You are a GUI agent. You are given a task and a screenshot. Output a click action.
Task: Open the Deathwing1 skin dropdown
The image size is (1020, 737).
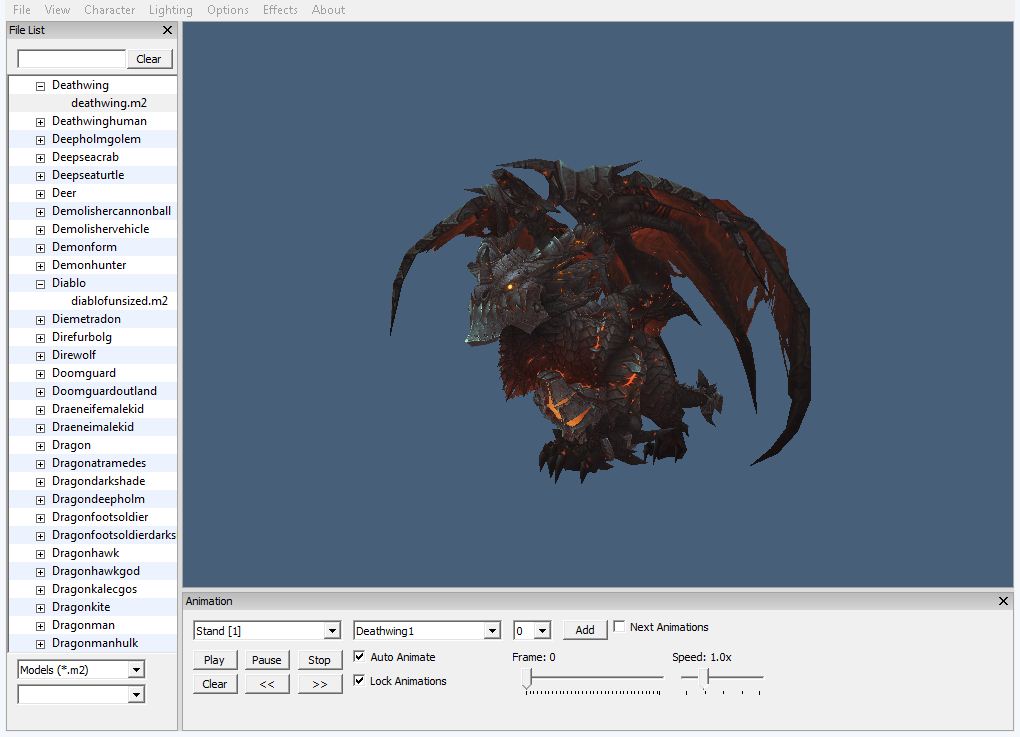491,631
